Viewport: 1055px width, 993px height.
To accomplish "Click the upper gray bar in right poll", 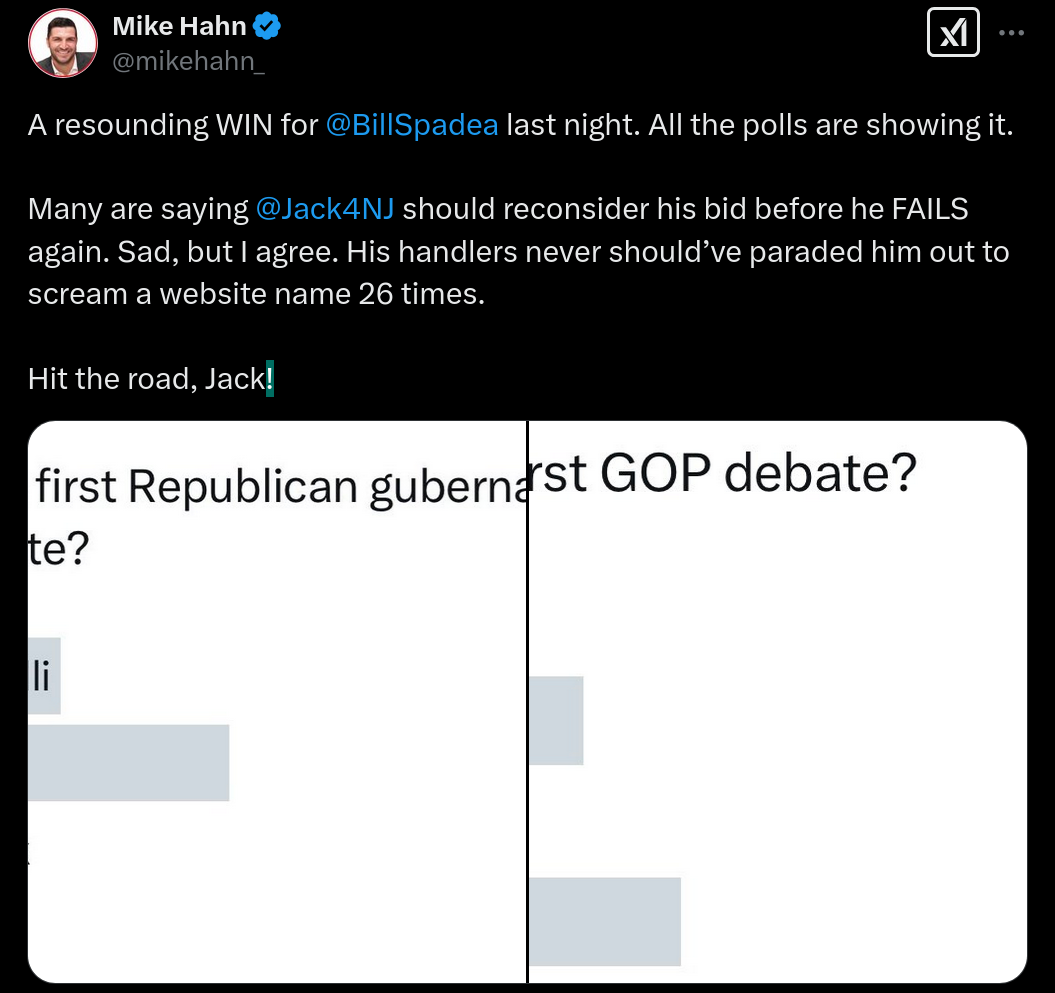I will pos(556,721).
